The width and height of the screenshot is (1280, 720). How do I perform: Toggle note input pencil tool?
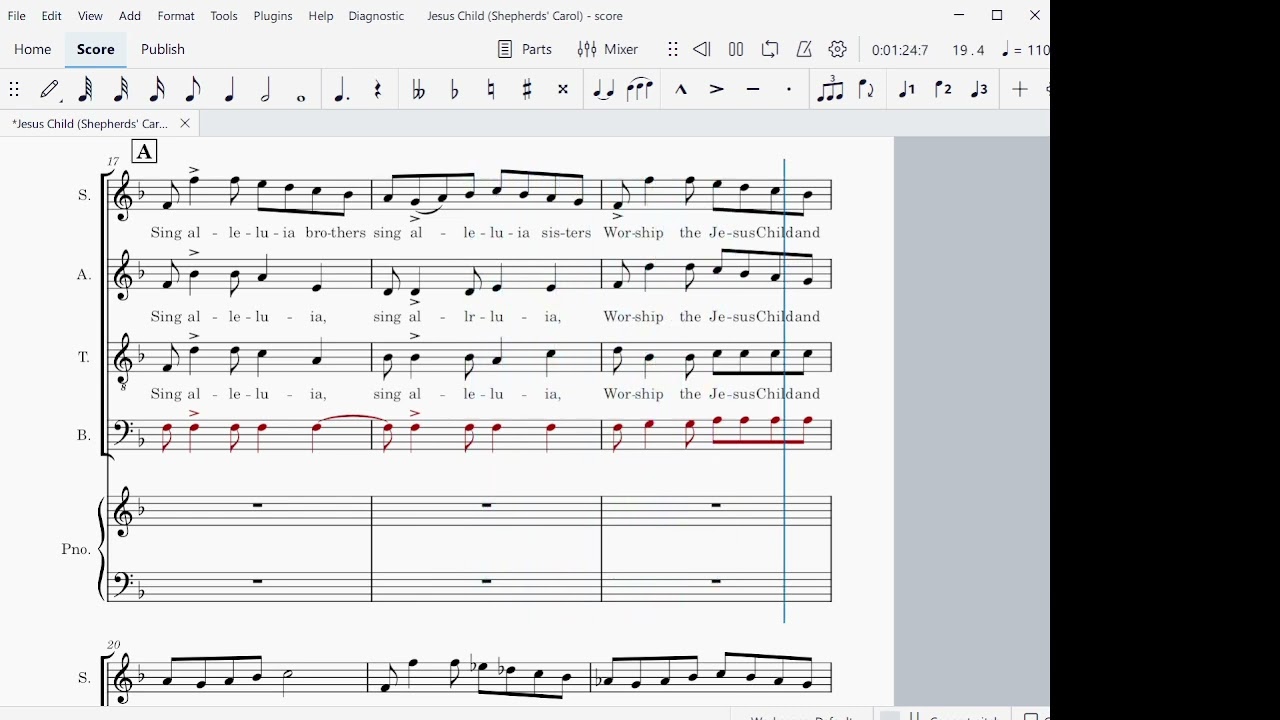[x=50, y=90]
